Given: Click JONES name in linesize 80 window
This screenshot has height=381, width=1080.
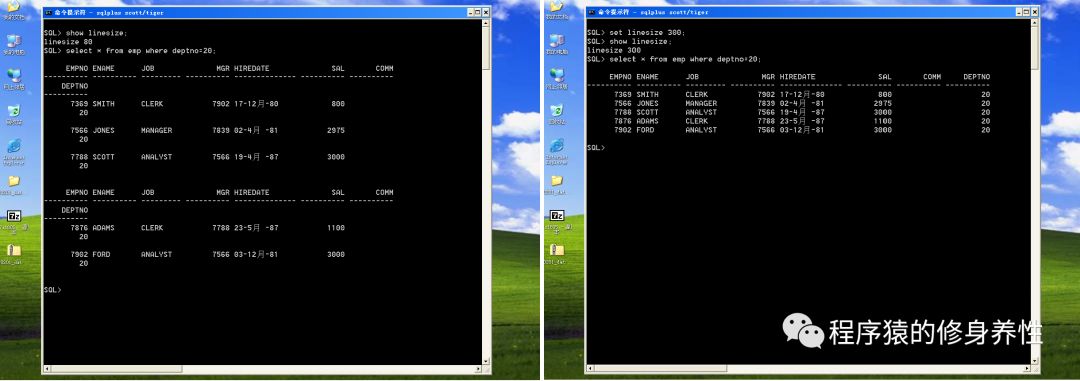Looking at the screenshot, I should pos(103,130).
